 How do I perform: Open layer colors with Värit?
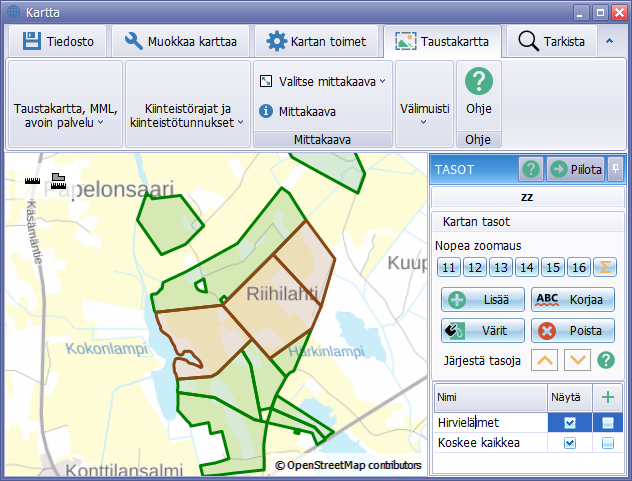[483, 331]
